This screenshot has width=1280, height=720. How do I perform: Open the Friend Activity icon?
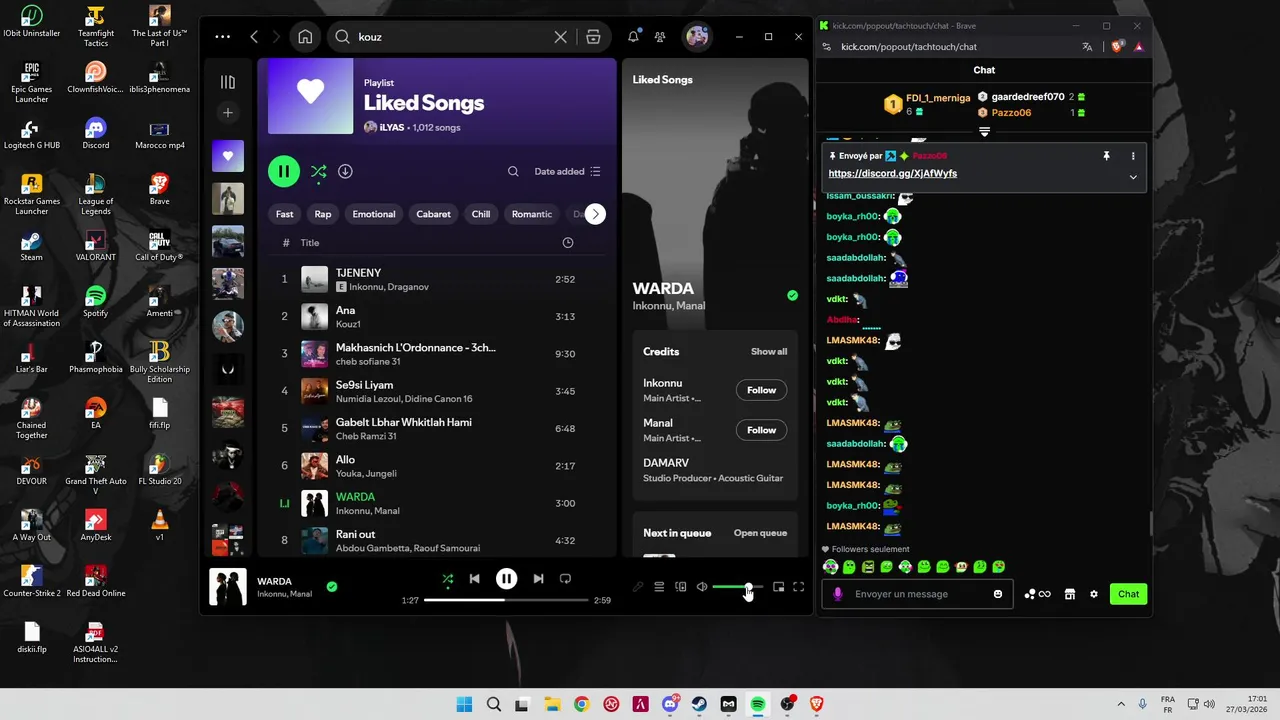pos(660,37)
